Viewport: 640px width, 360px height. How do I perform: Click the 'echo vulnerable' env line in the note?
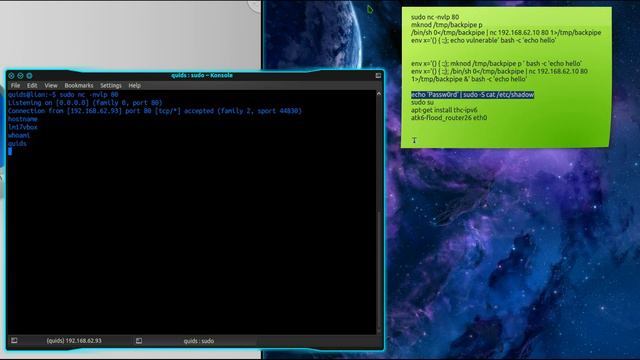pos(483,40)
